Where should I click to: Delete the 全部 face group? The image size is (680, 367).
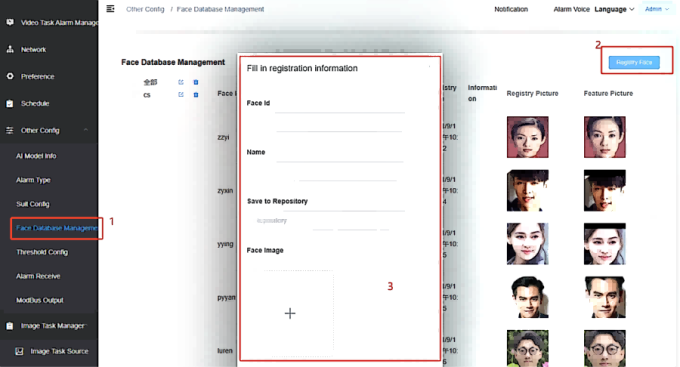(x=196, y=82)
